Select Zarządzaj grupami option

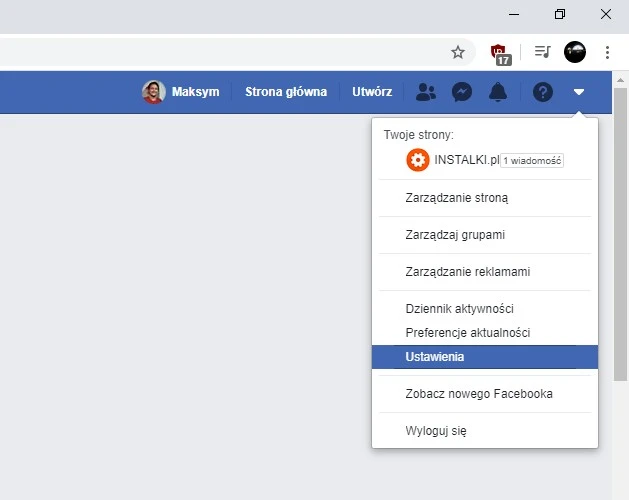455,235
